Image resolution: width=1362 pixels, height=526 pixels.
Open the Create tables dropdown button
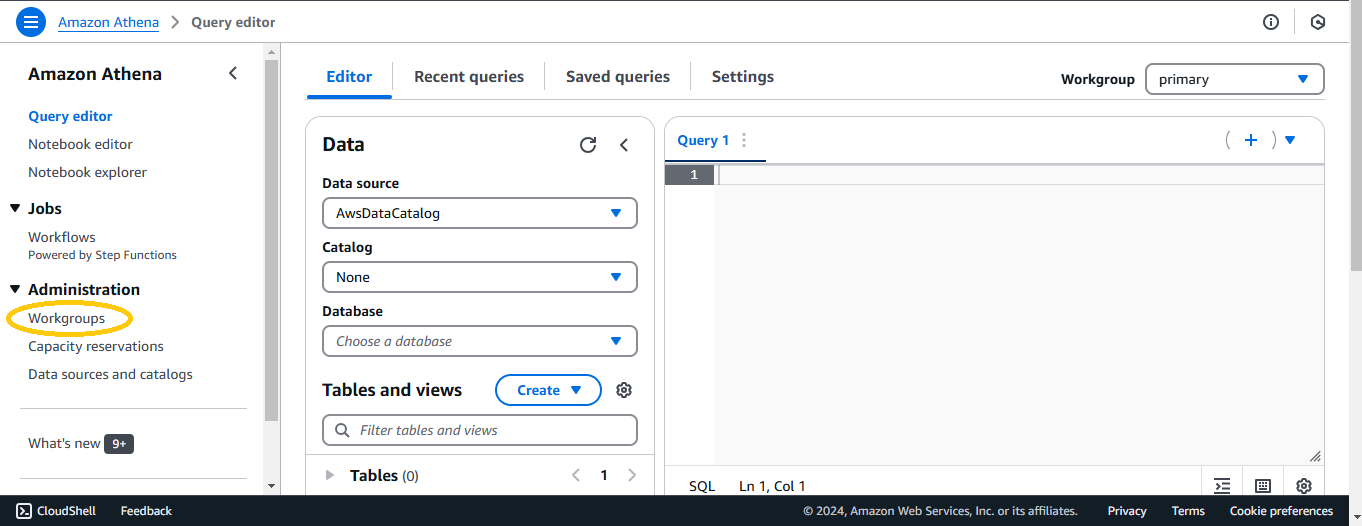pyautogui.click(x=548, y=390)
